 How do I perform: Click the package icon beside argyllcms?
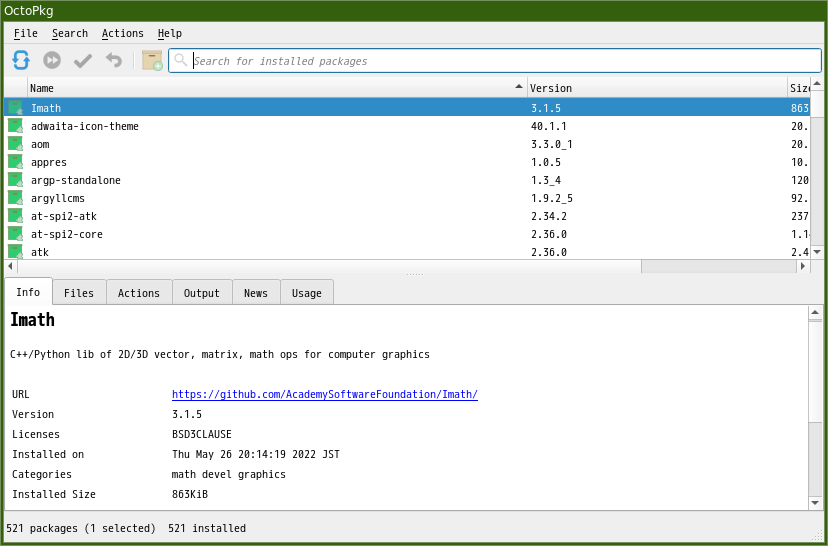point(16,197)
